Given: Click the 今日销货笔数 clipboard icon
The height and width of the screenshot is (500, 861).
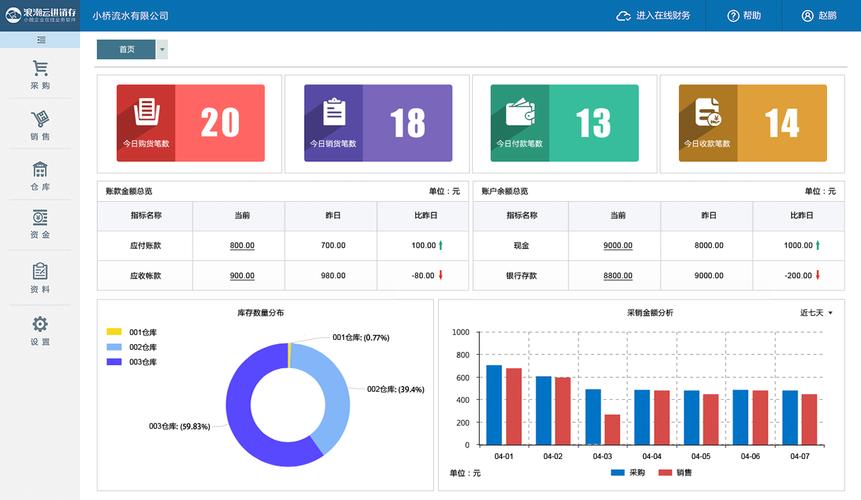Looking at the screenshot, I should tap(334, 112).
